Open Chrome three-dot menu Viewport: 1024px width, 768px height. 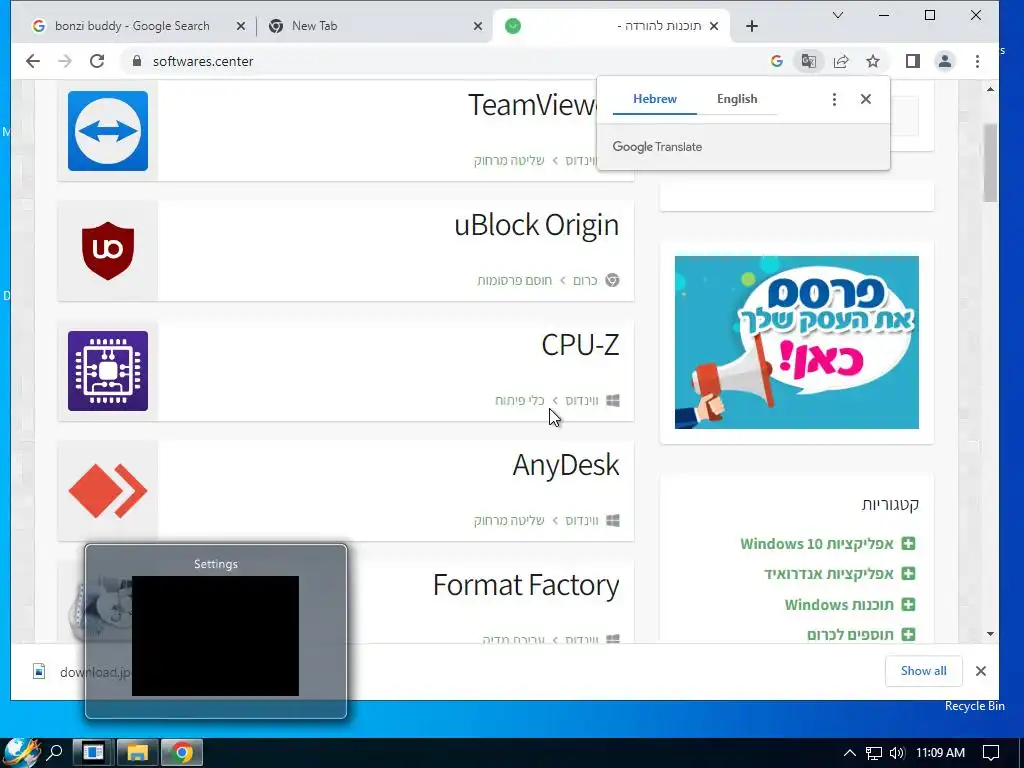coord(977,61)
